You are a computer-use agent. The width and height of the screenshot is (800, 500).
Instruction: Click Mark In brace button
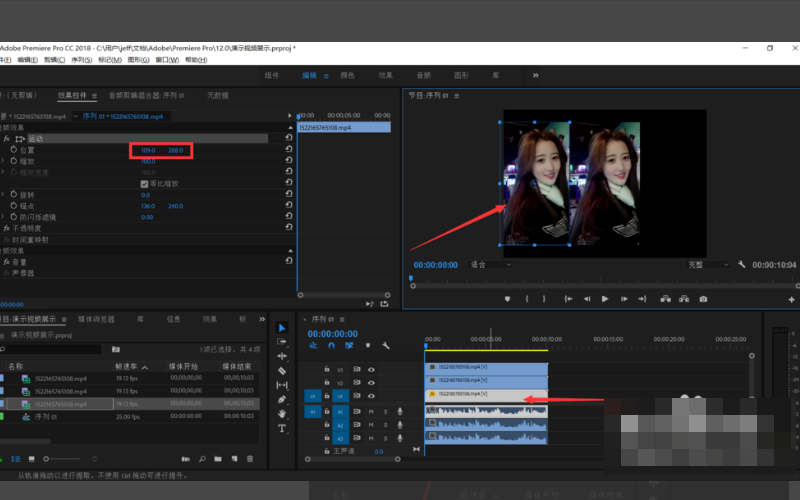[x=527, y=299]
